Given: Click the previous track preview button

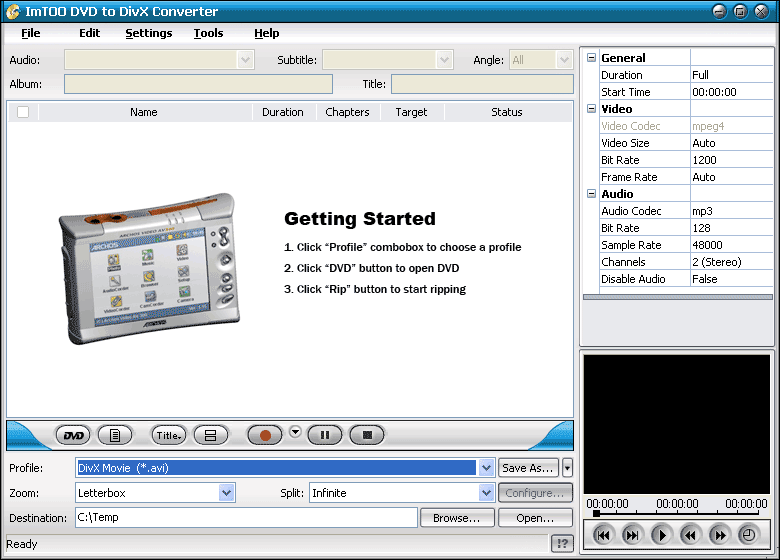Looking at the screenshot, I should [603, 535].
